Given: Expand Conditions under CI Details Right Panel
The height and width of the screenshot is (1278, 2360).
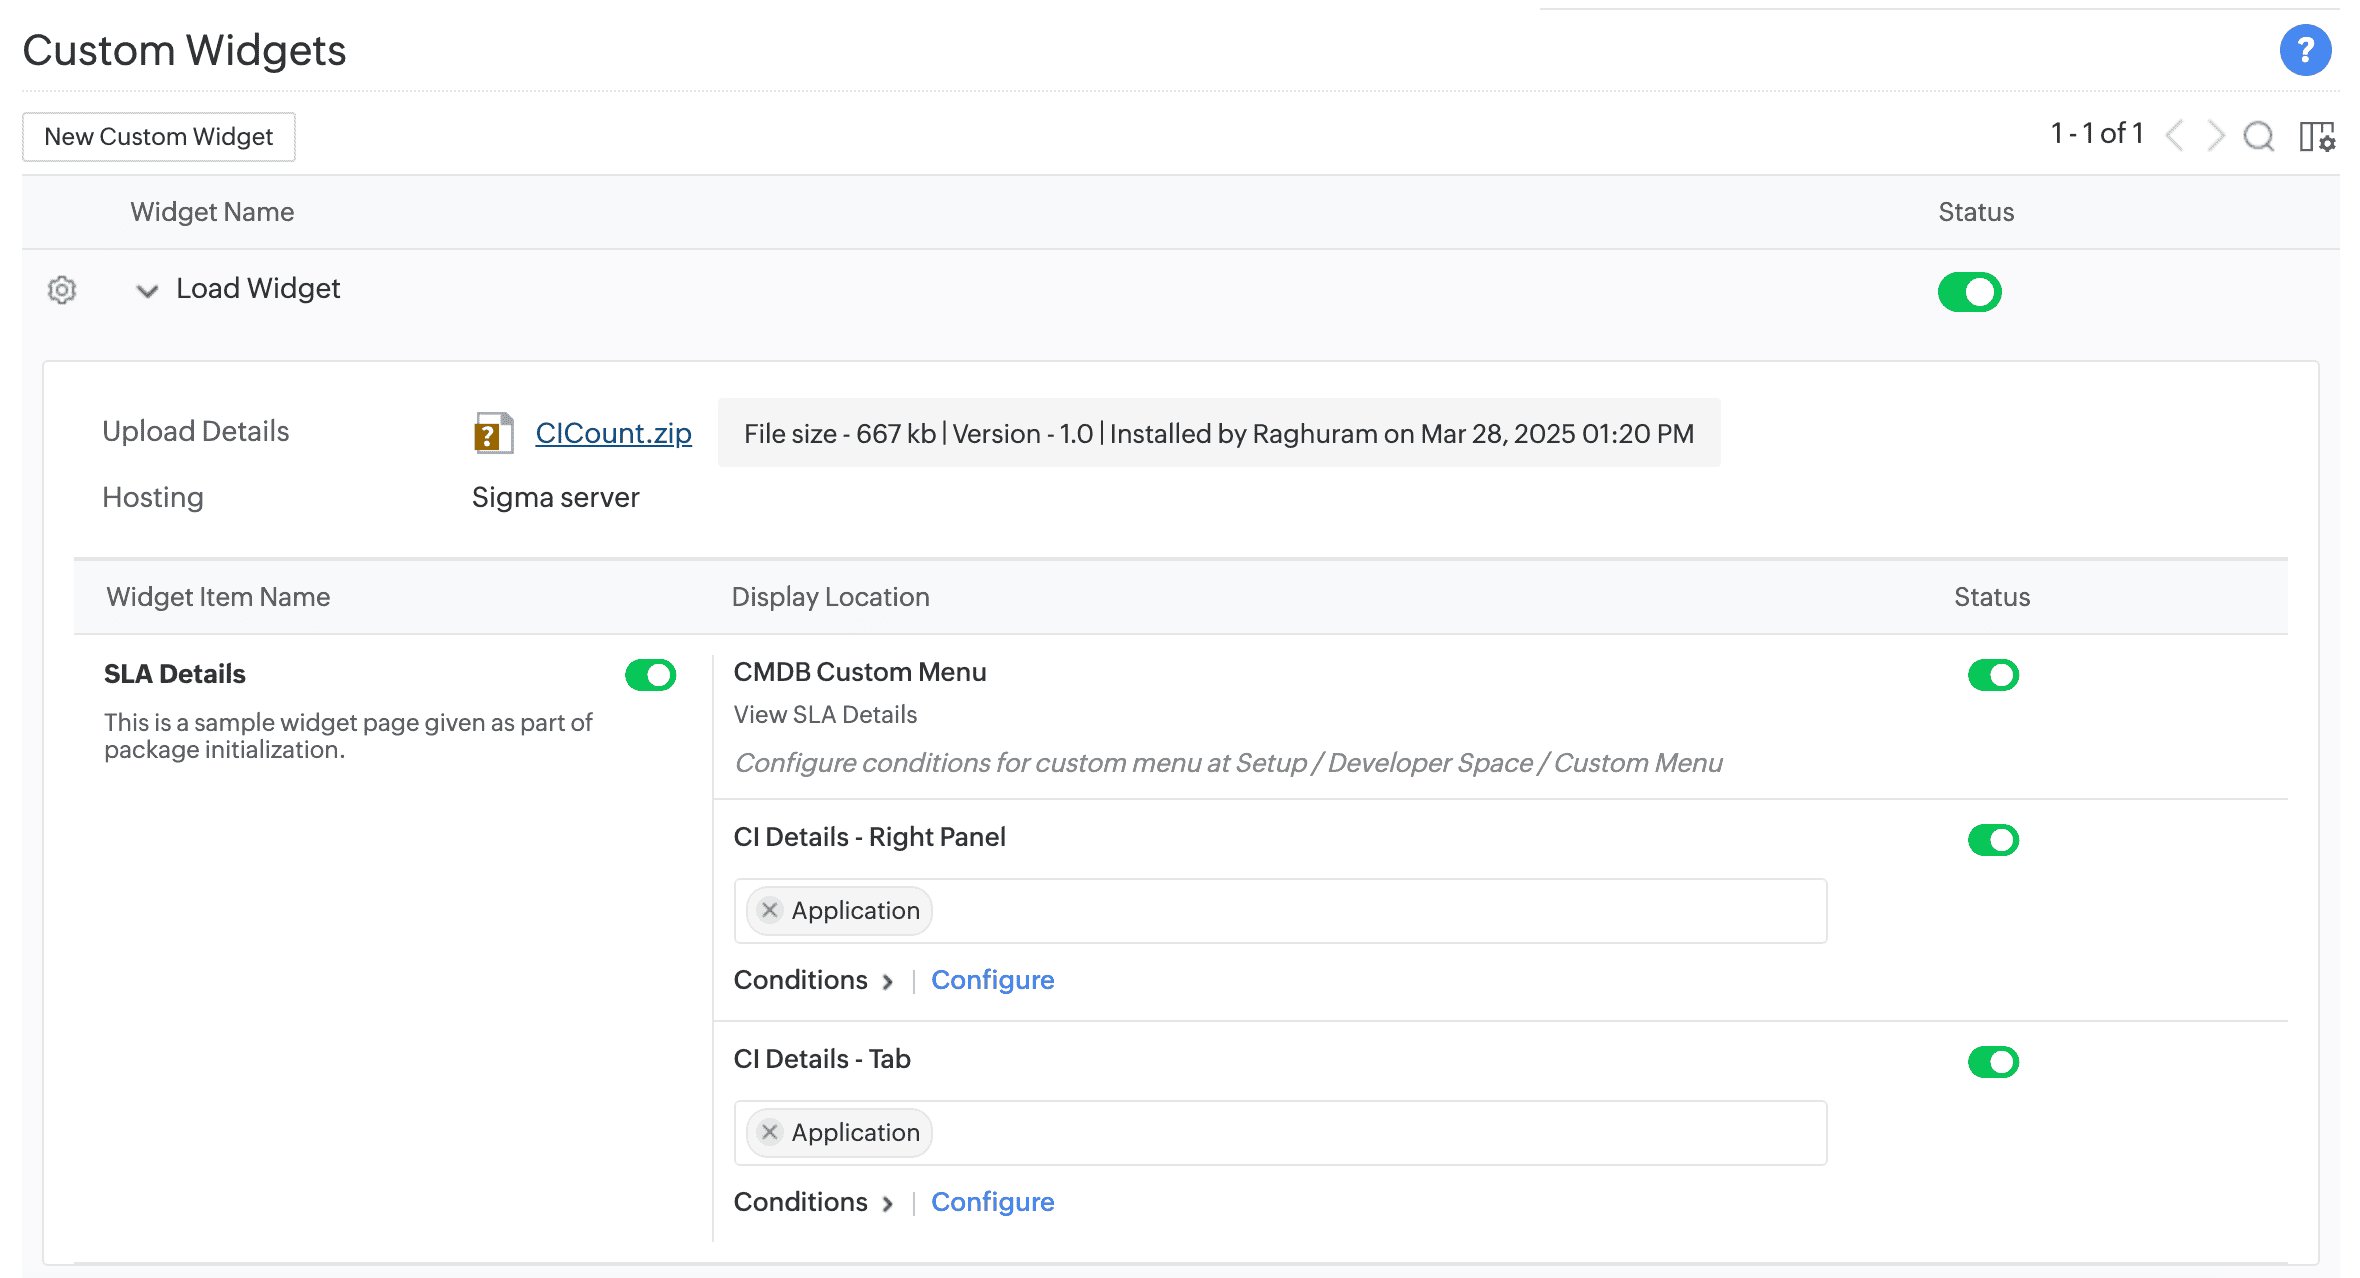Looking at the screenshot, I should (888, 981).
